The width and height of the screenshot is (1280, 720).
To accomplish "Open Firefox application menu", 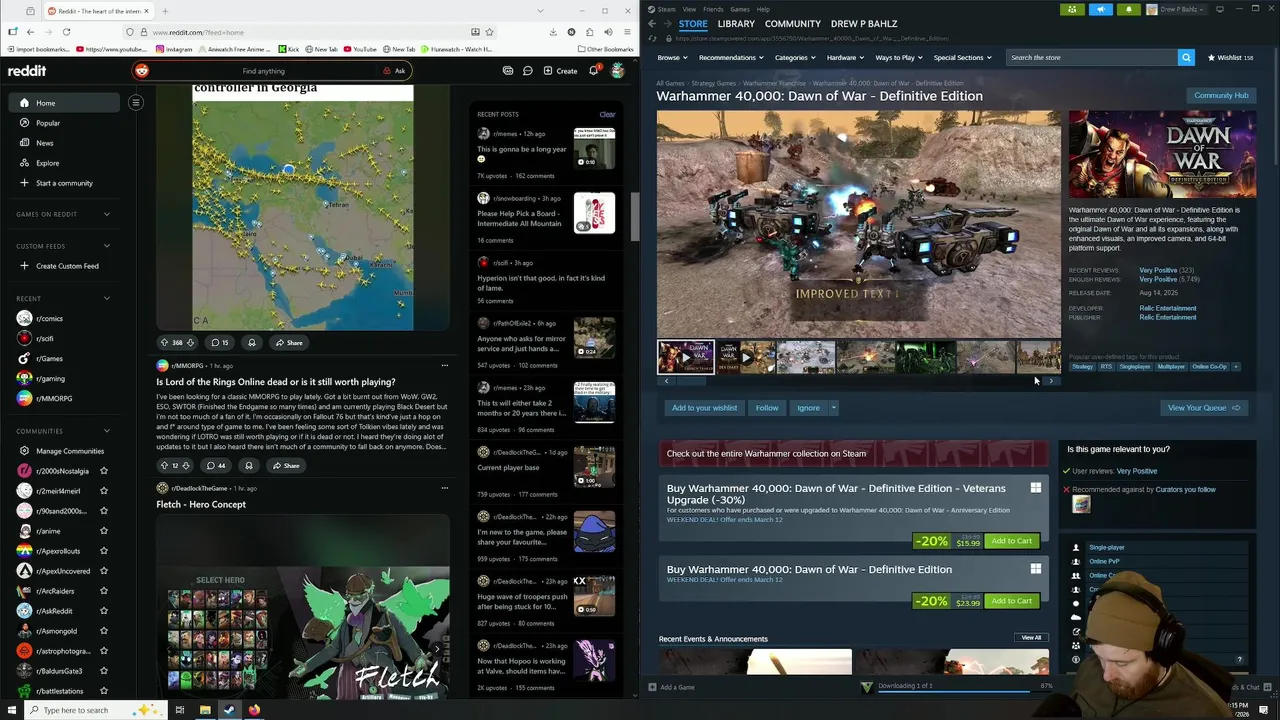I will pyautogui.click(x=625, y=32).
